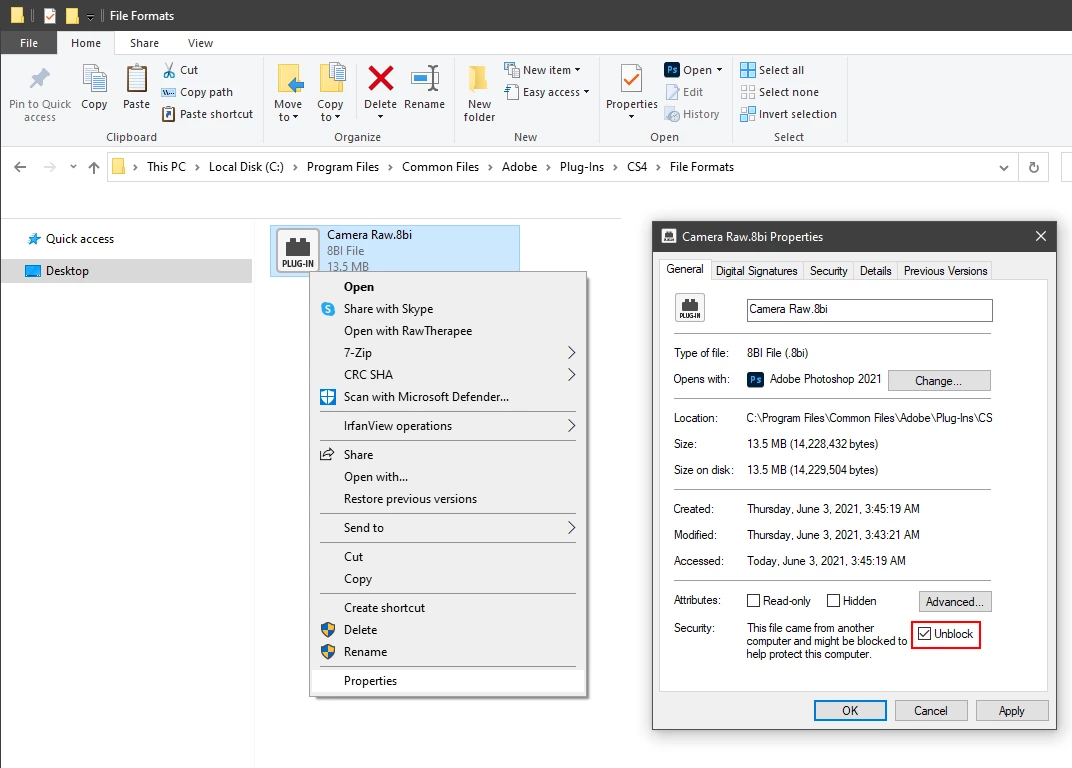Image resolution: width=1072 pixels, height=768 pixels.
Task: Click Select all in ribbon
Action: [772, 70]
